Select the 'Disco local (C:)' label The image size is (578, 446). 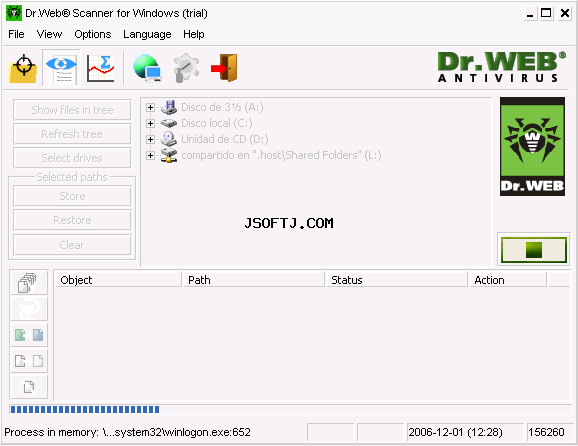[217, 123]
